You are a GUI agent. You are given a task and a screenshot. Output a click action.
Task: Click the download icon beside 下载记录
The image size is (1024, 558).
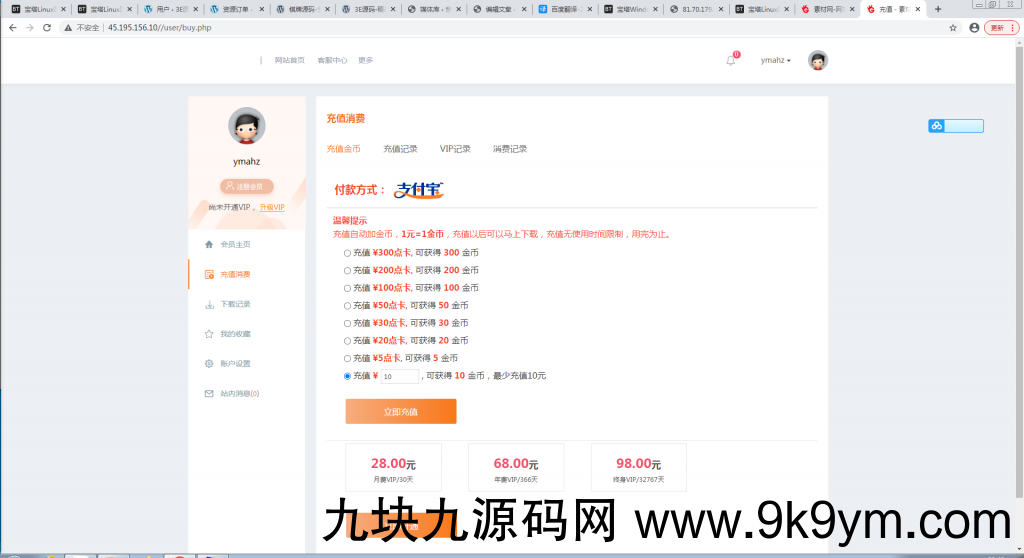[209, 304]
